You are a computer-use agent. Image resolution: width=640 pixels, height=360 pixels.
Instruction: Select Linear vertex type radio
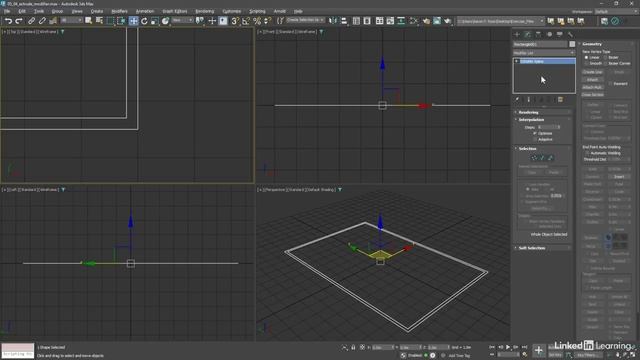(587, 58)
